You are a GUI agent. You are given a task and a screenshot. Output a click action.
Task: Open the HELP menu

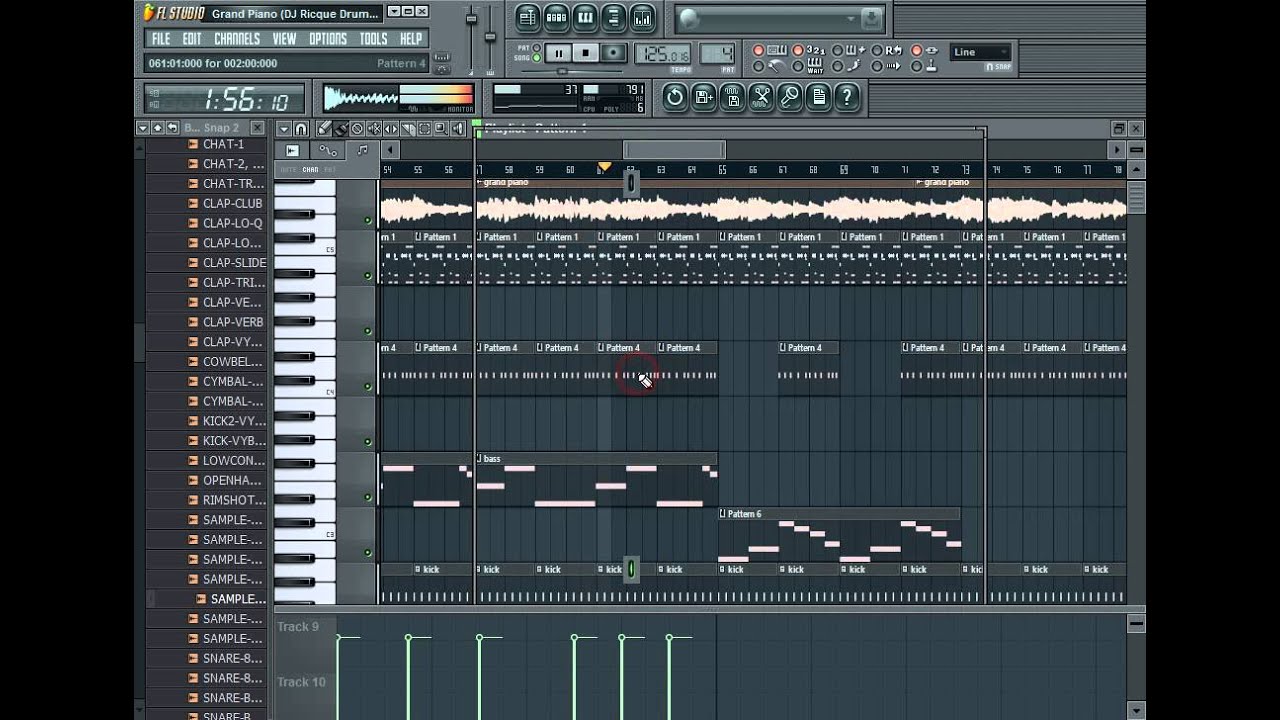pyautogui.click(x=411, y=39)
